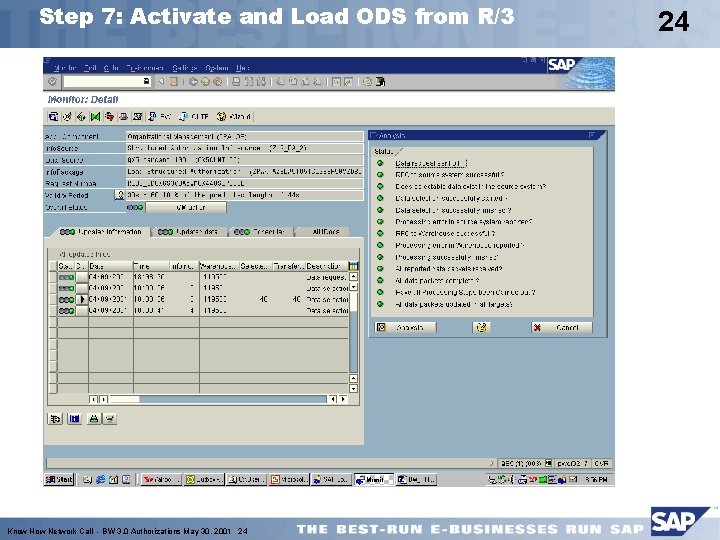Click the binoculars button below the table
720x540 pixels.
[94, 418]
